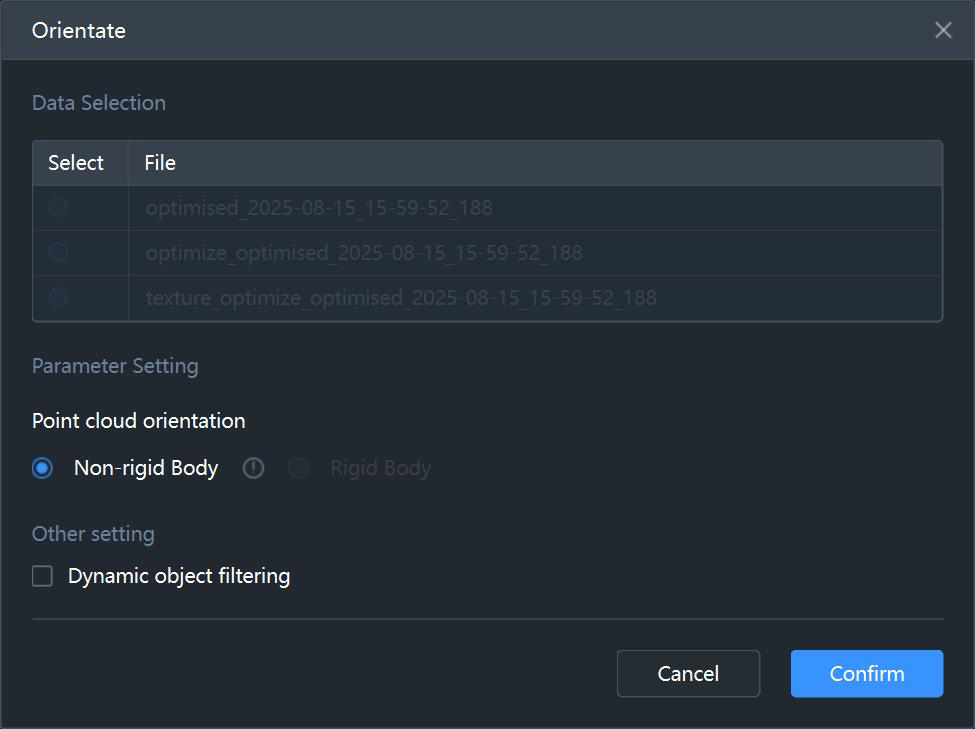Close the Orientate dialog with the X
This screenshot has height=729, width=975.
pyautogui.click(x=943, y=30)
